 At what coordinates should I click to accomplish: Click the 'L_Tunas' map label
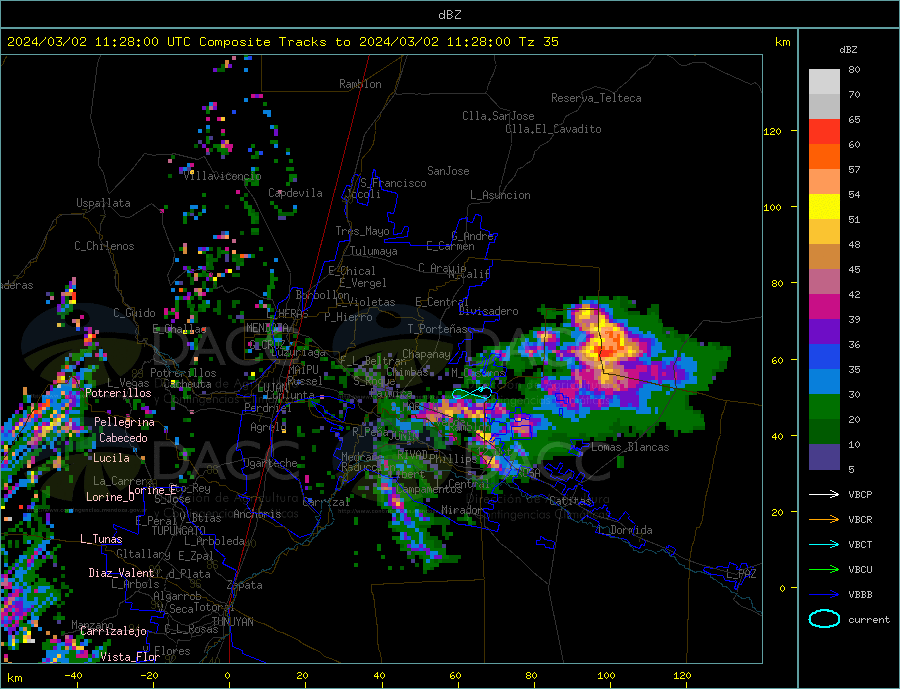[x=101, y=539]
